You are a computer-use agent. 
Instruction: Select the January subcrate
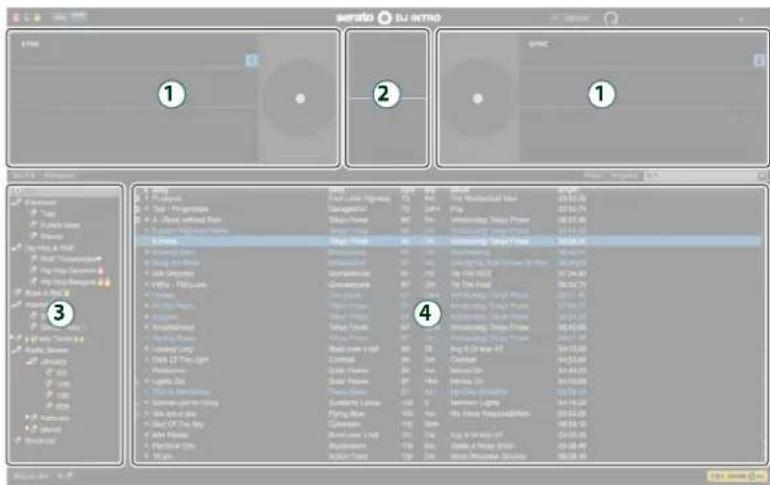coord(54,362)
